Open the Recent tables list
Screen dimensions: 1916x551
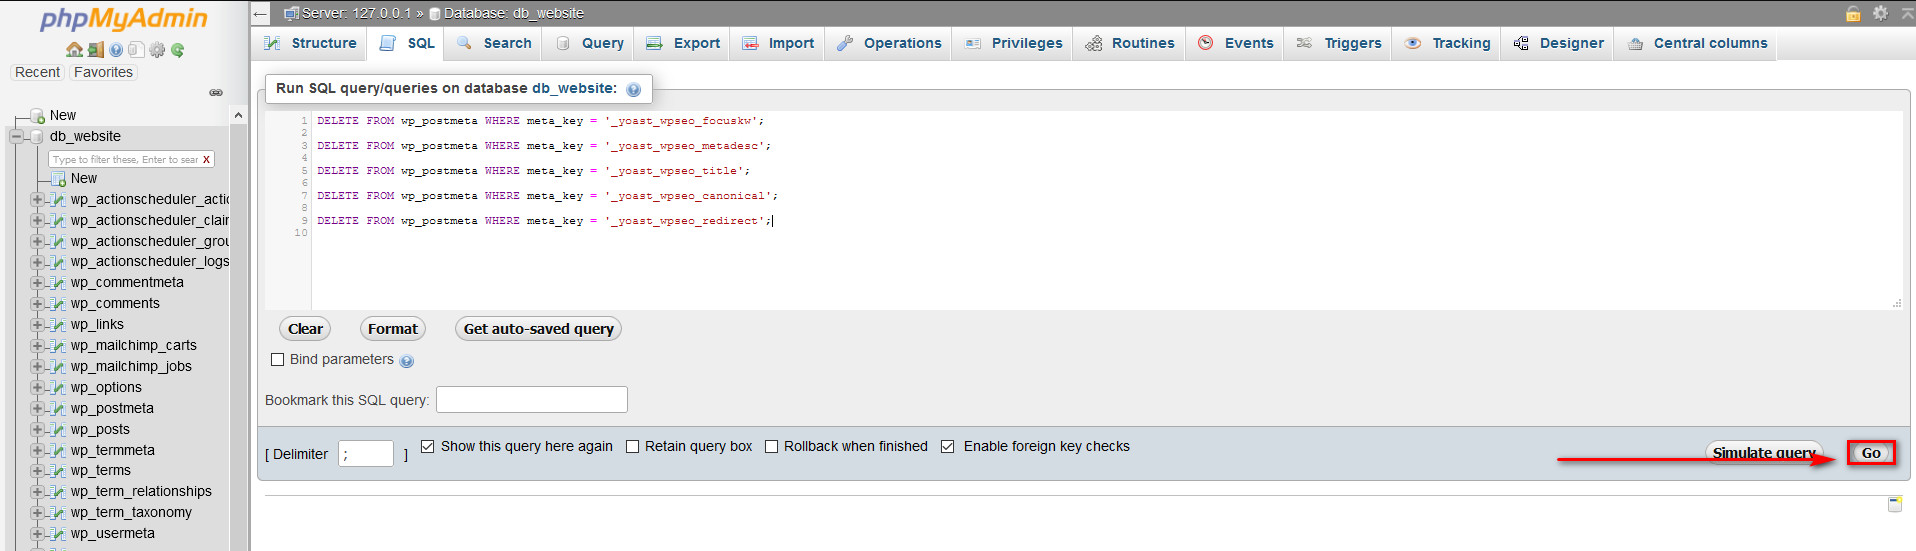click(x=37, y=72)
